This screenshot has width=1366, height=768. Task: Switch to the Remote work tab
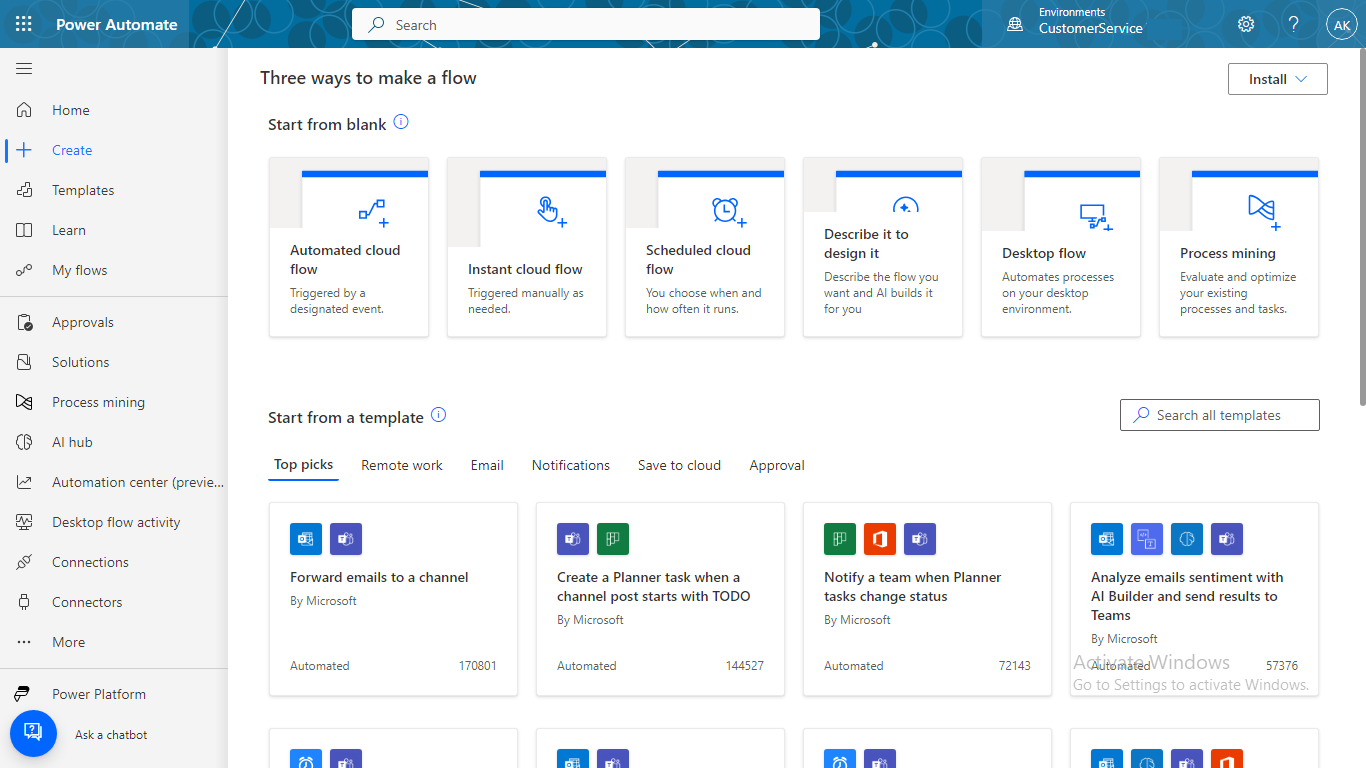click(401, 465)
